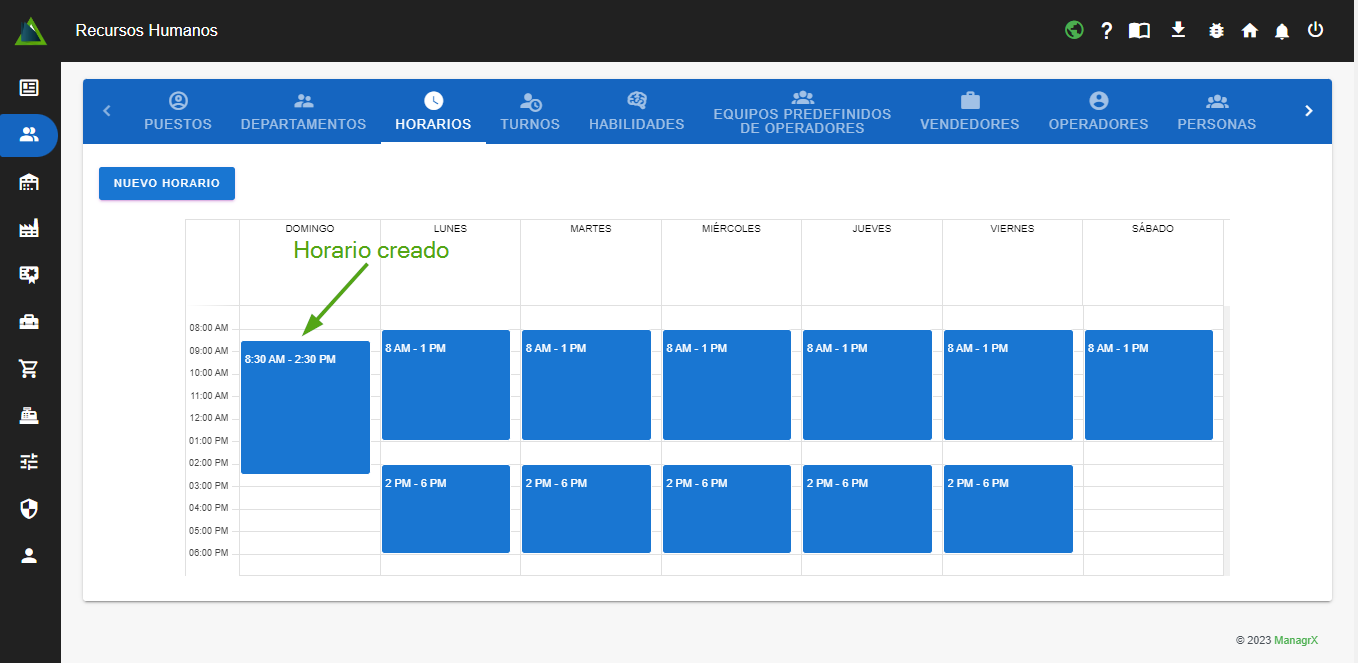Screen dimensions: 1358x663
Task: Open the warehouse sidebar icon
Action: (29, 182)
